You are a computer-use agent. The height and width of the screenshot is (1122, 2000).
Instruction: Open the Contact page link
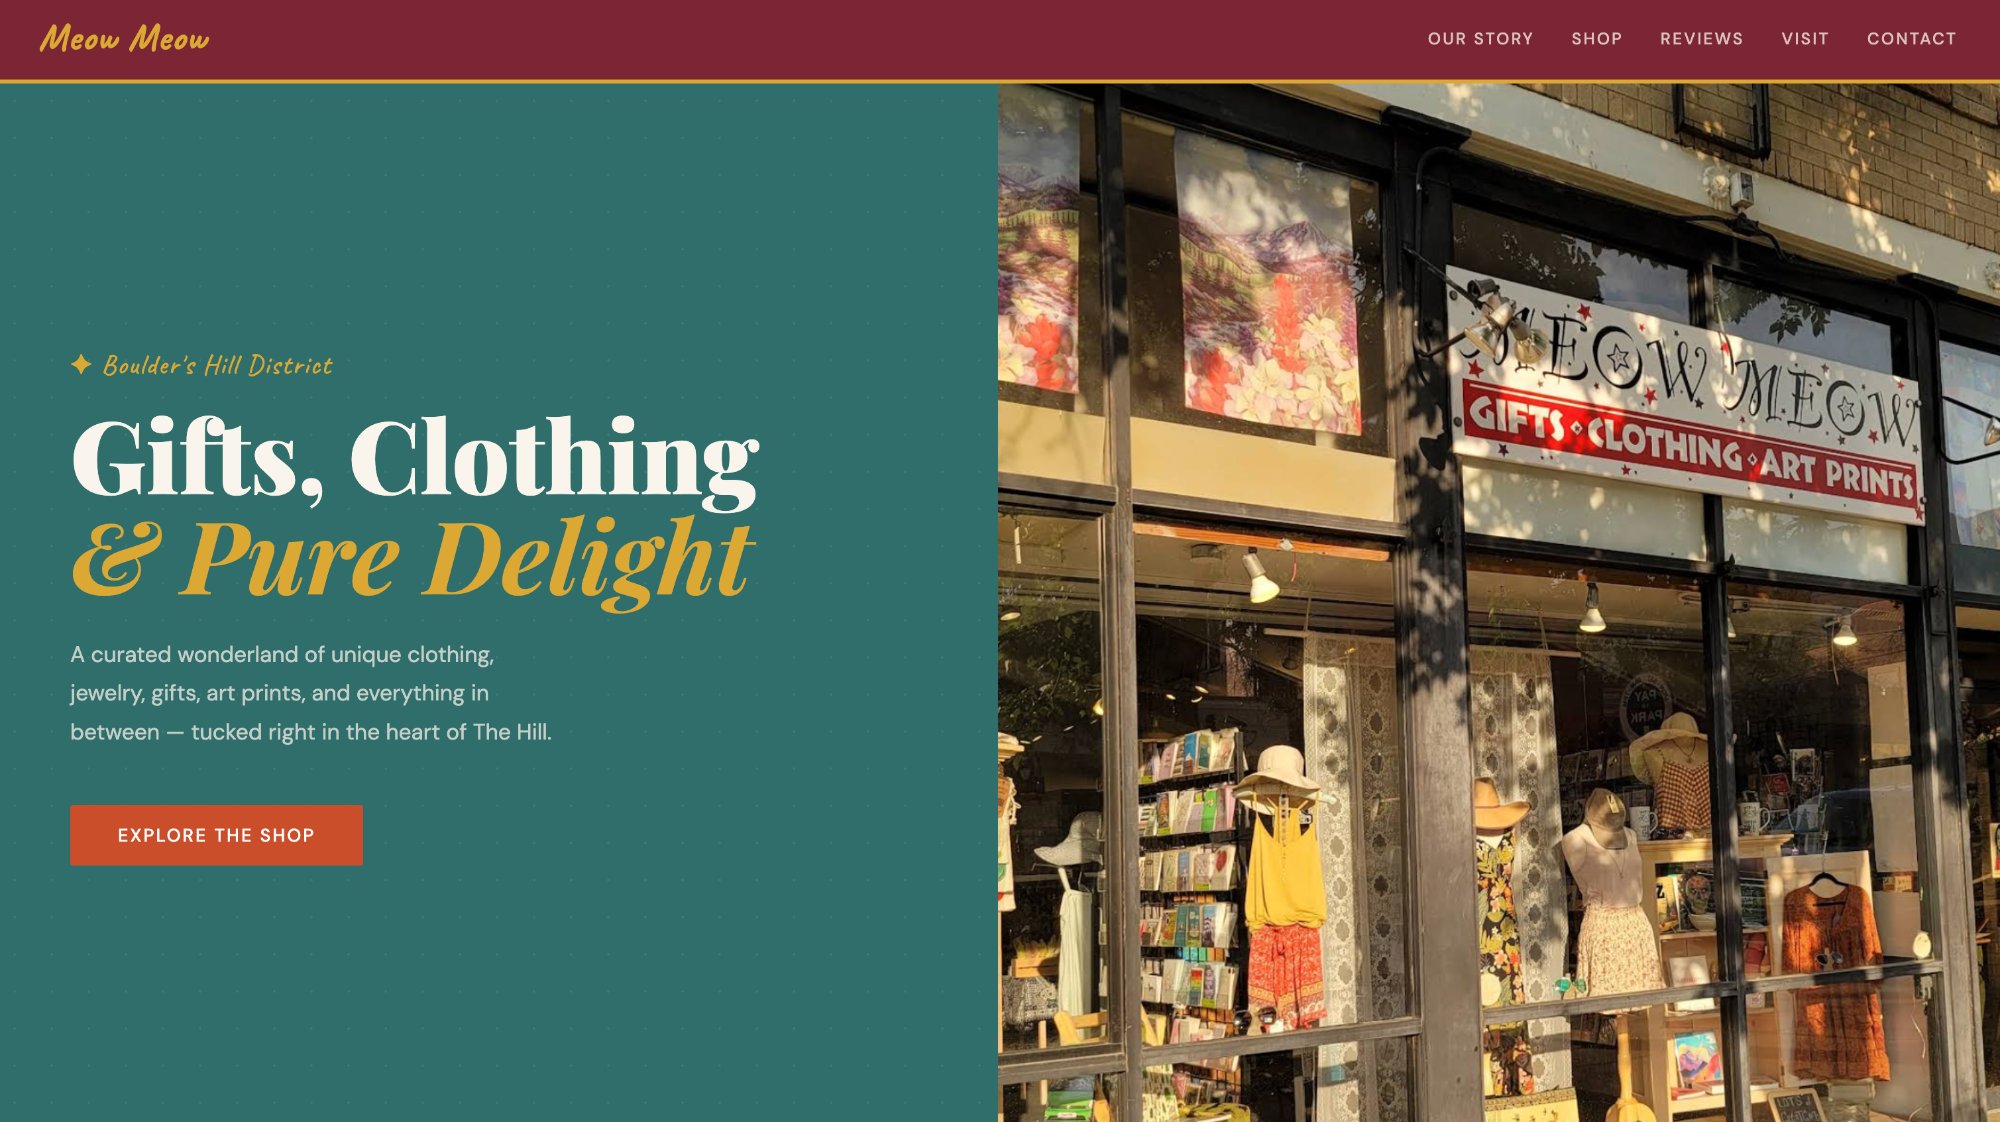(x=1911, y=39)
